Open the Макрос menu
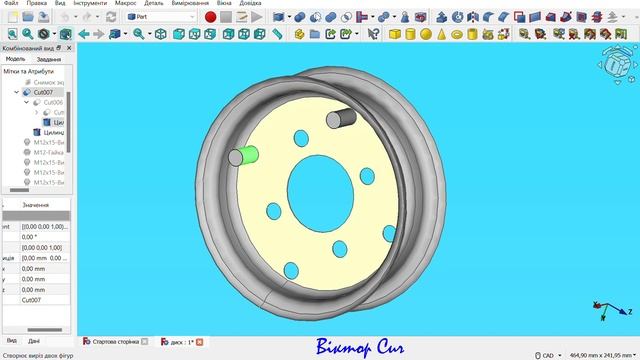Image resolution: width=640 pixels, height=360 pixels. coord(126,3)
